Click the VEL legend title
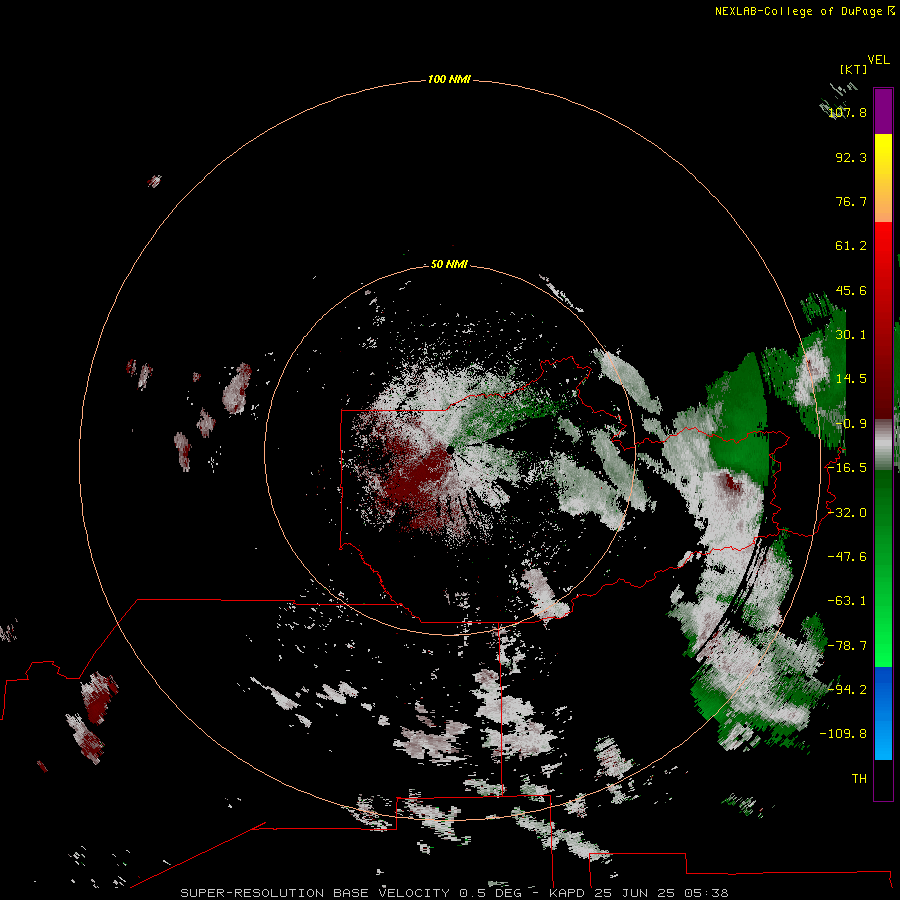Viewport: 900px width, 900px height. tap(878, 60)
